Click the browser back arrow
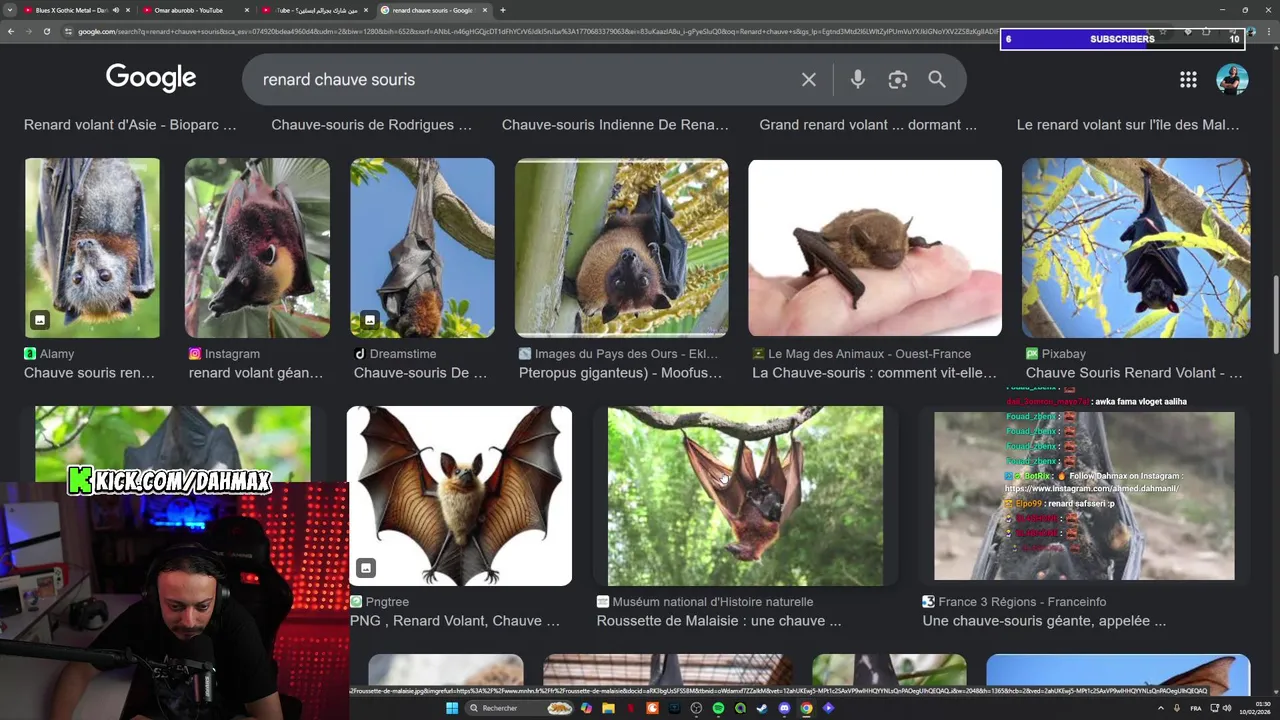 11,31
